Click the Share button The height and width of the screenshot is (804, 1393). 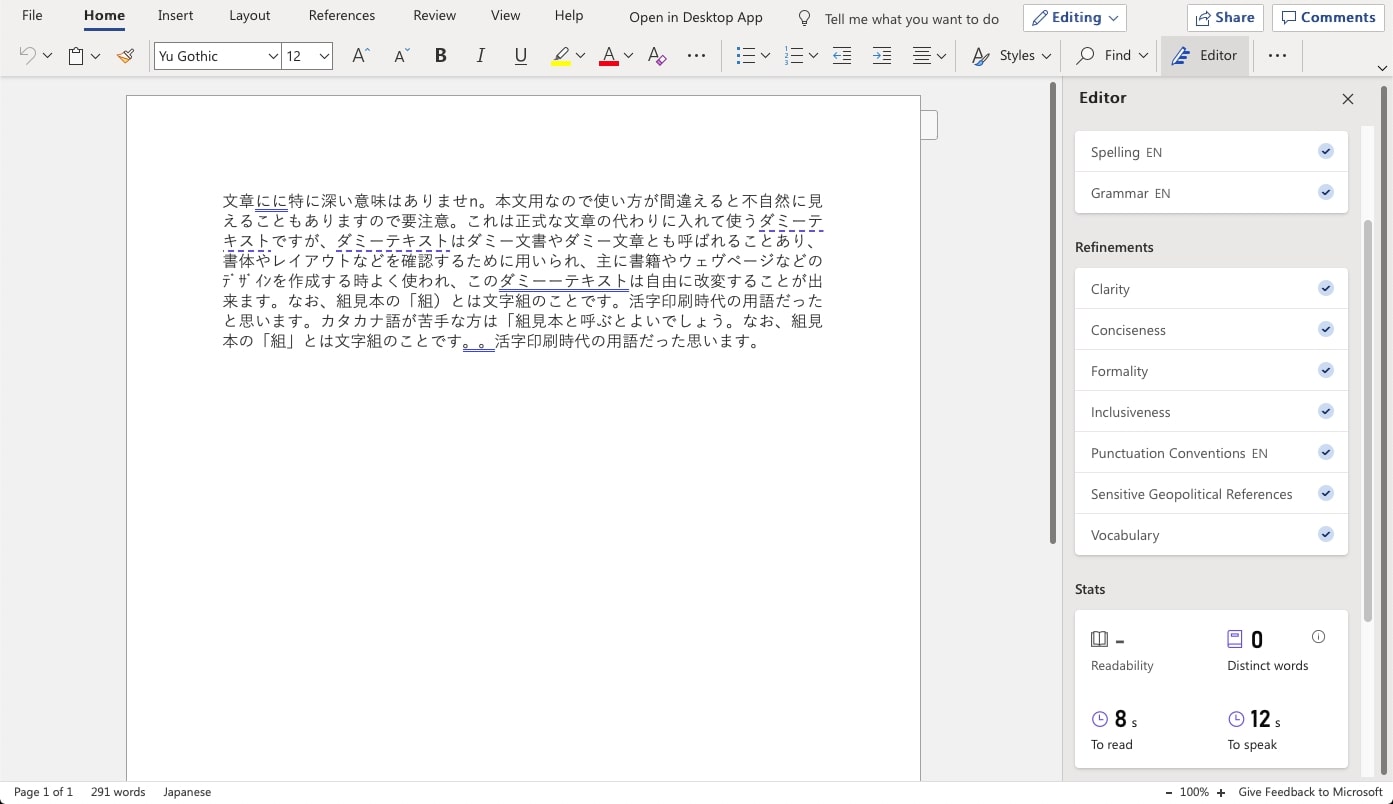(1224, 17)
